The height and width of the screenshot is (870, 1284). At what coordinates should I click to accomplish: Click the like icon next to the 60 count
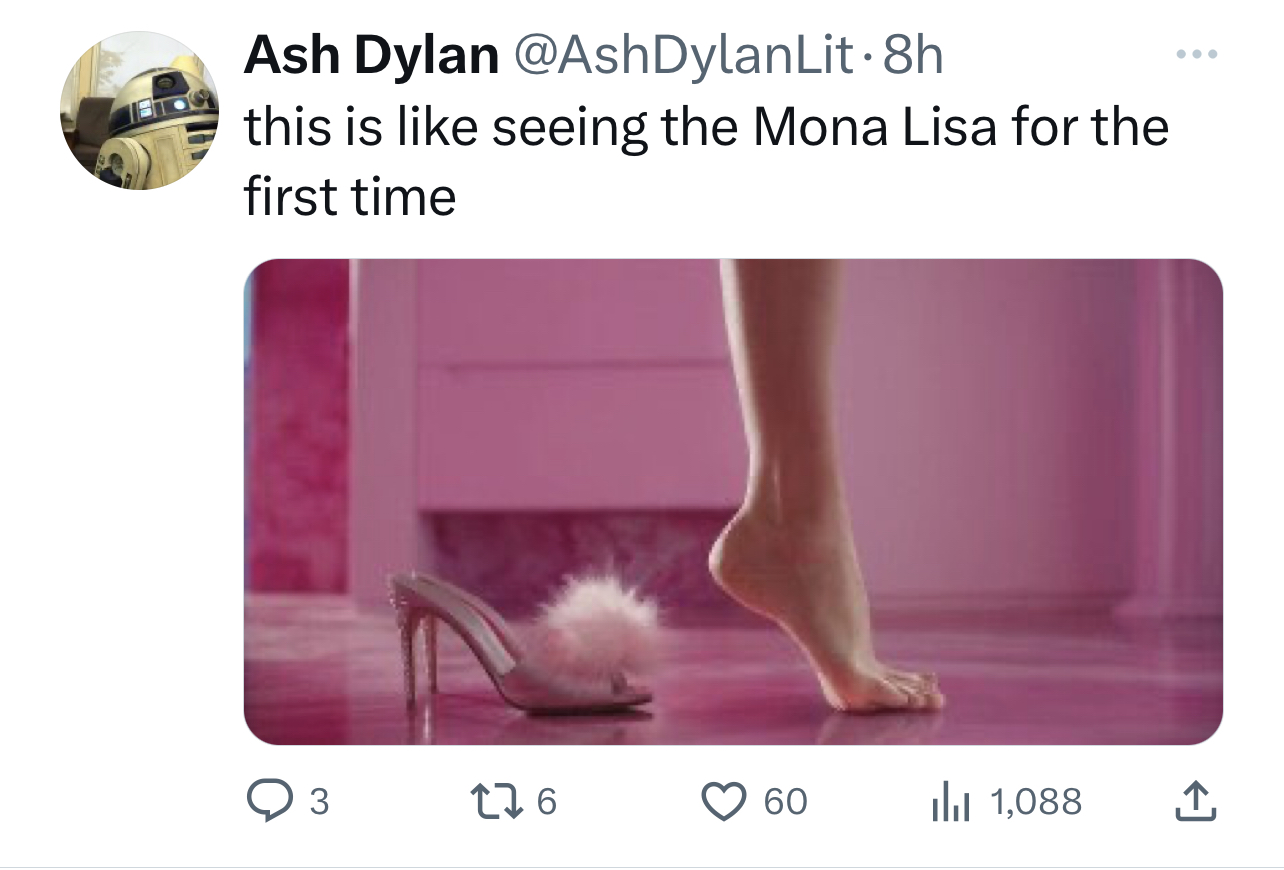(x=727, y=800)
